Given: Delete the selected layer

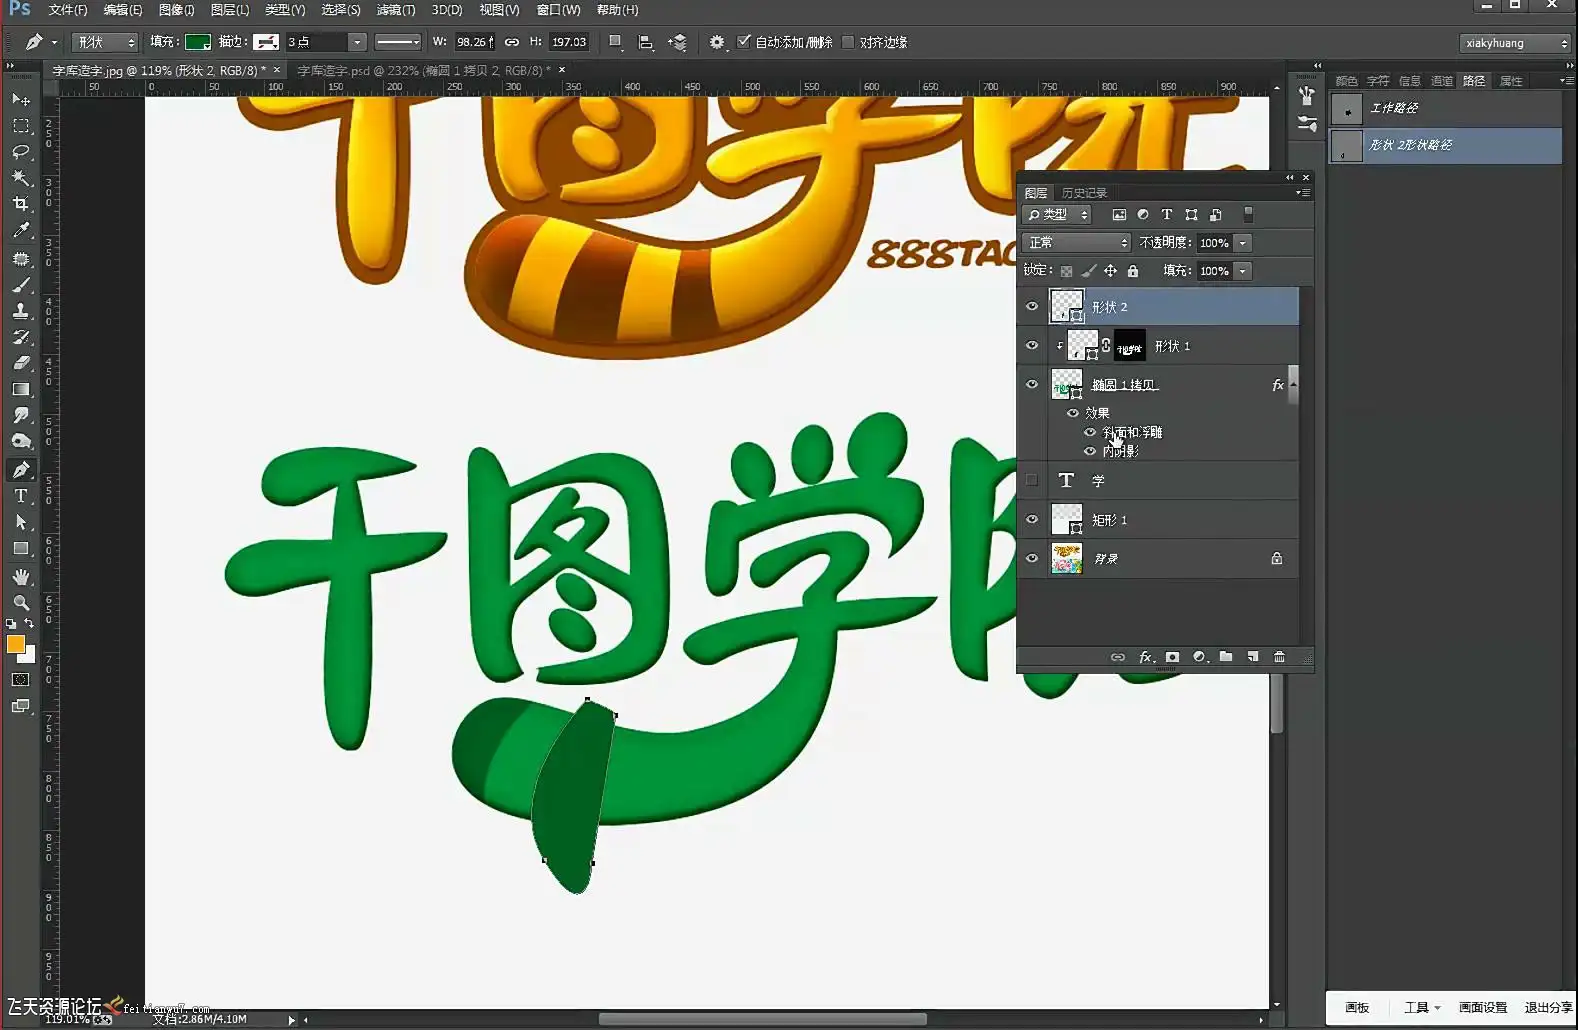Looking at the screenshot, I should (1279, 657).
